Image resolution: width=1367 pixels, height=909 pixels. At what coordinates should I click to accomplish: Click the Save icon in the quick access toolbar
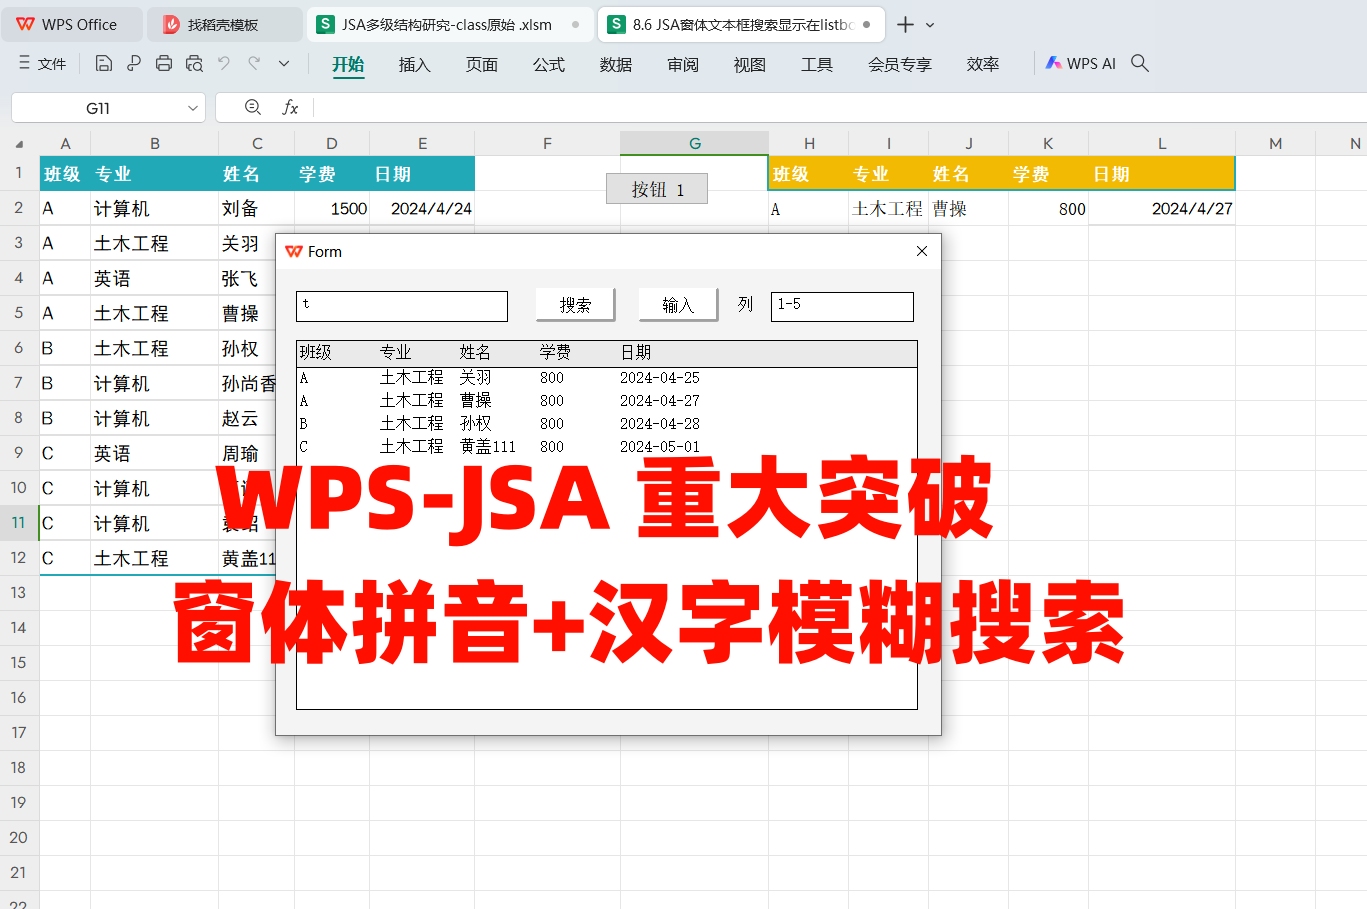pyautogui.click(x=103, y=62)
